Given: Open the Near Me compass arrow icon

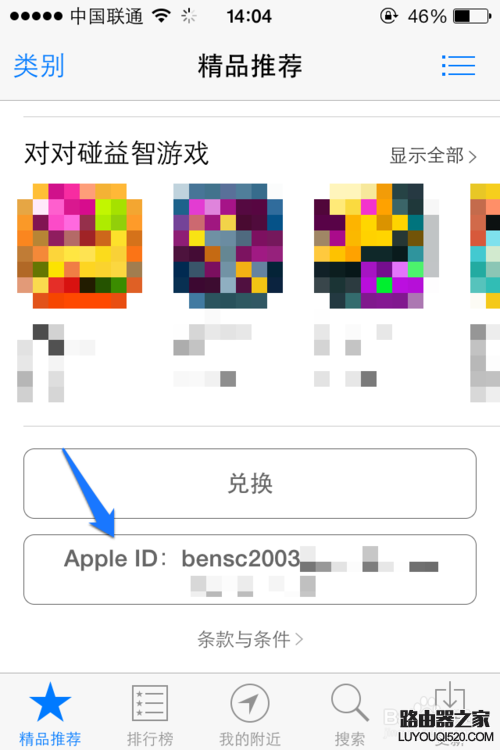Looking at the screenshot, I should click(250, 702).
